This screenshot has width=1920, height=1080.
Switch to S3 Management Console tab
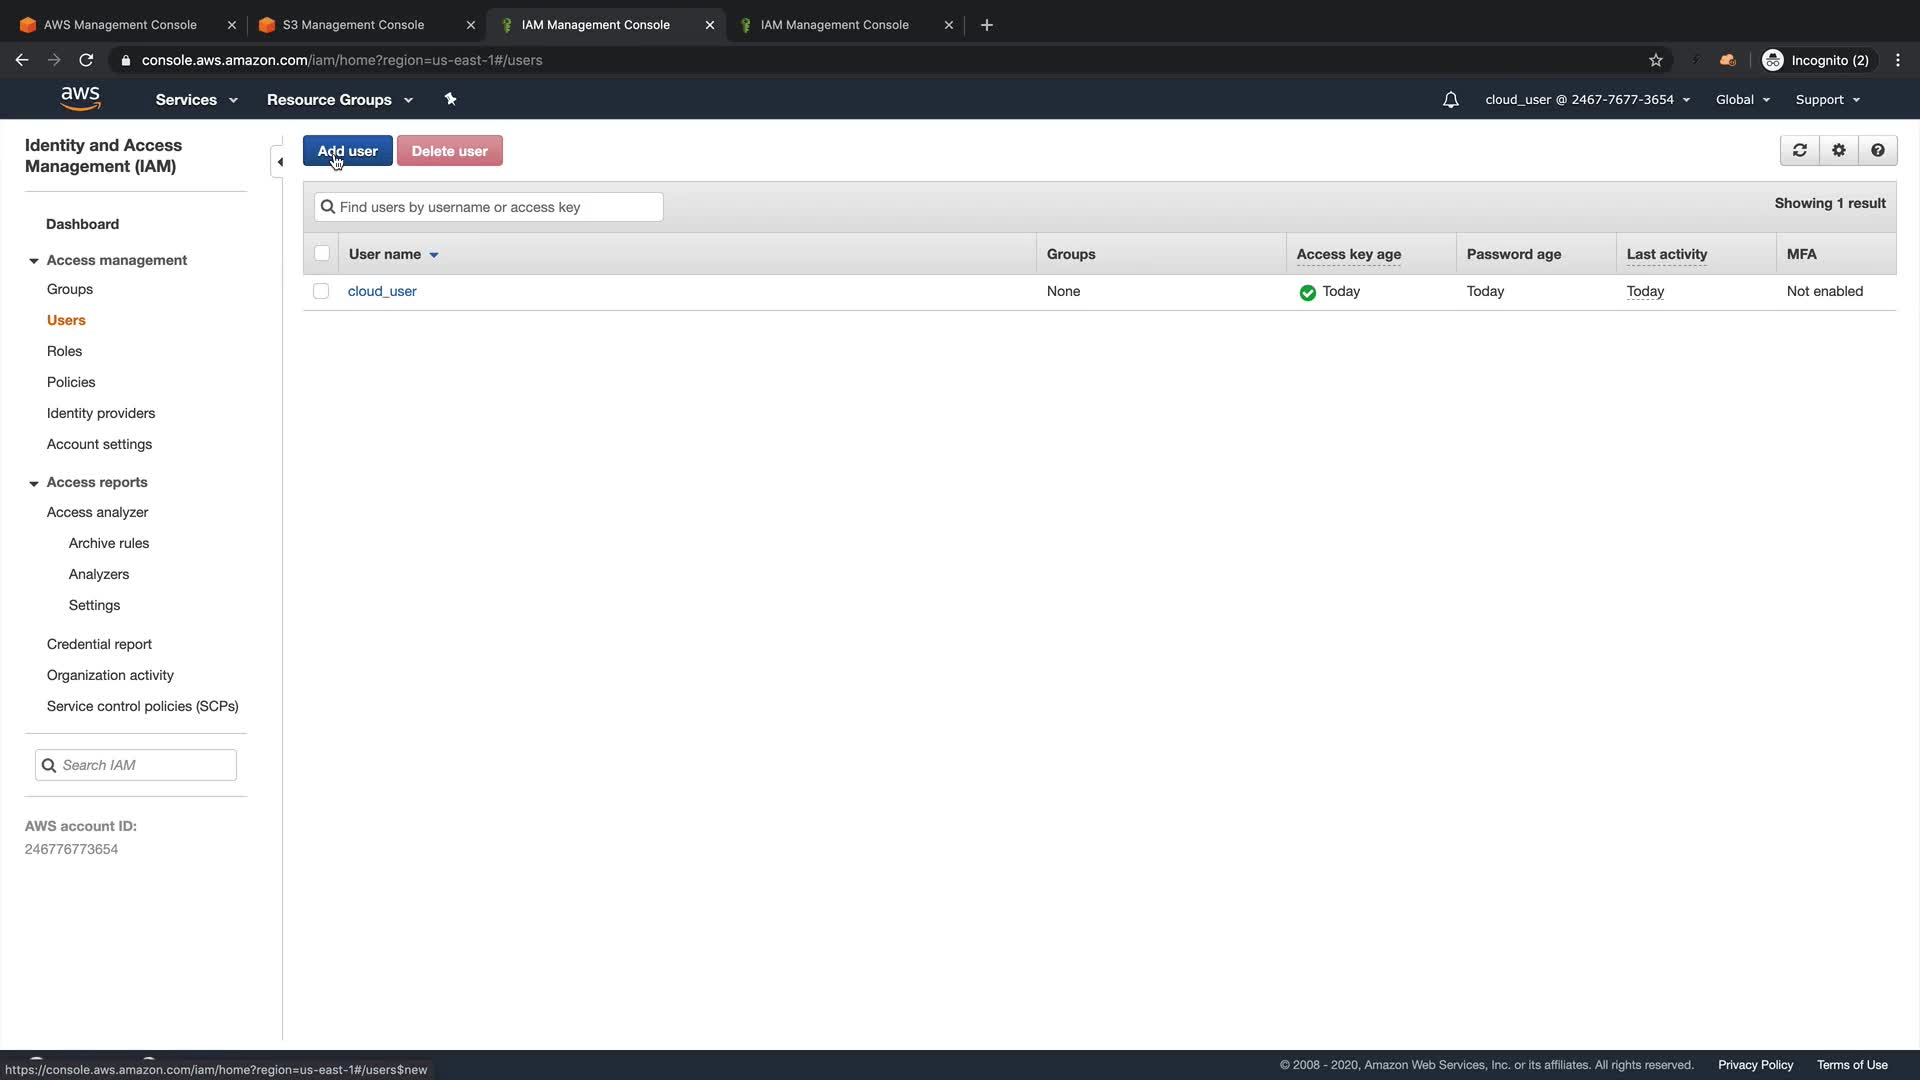353,25
